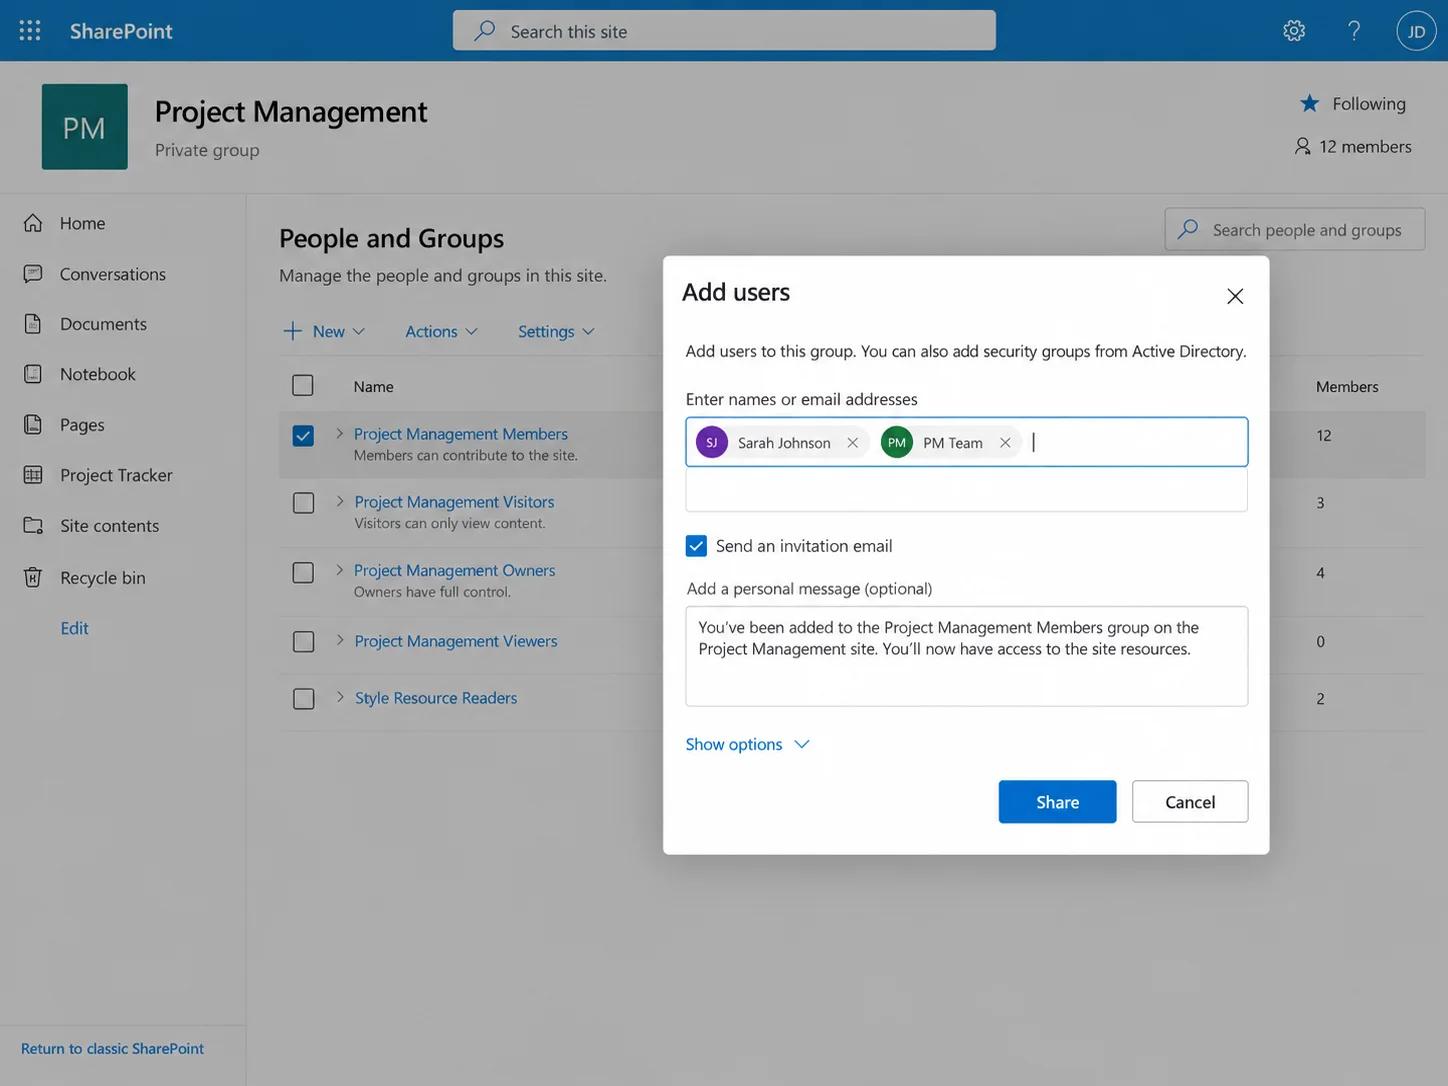
Task: Expand the Project Management Owners group row
Action: click(340, 570)
